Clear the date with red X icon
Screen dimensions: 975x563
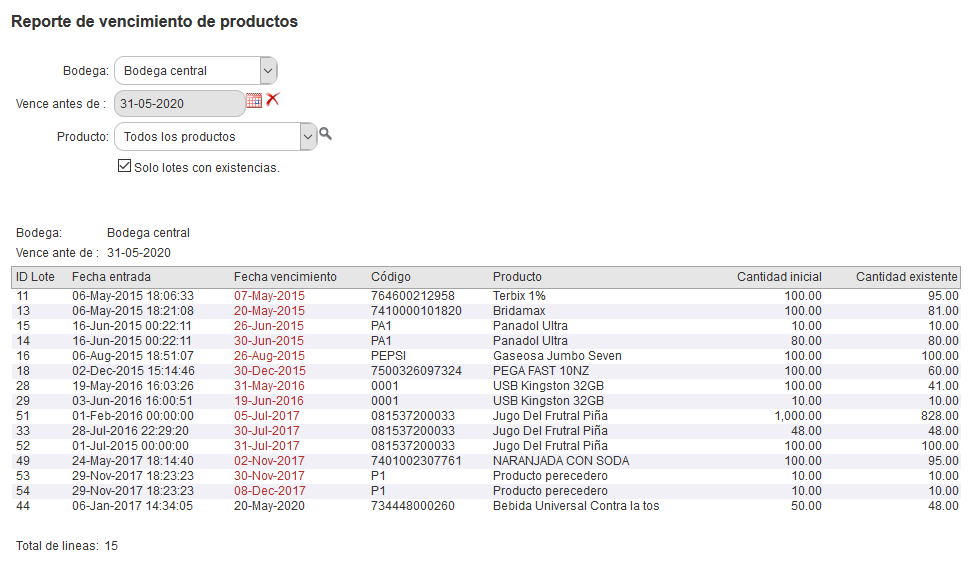272,99
